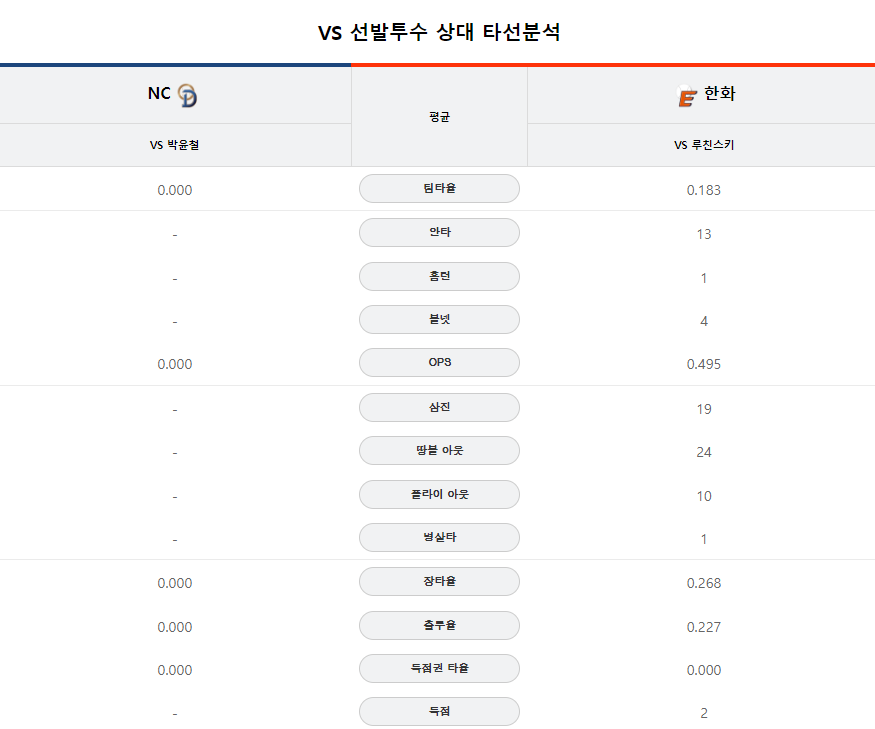Image resolution: width=875 pixels, height=729 pixels.
Task: Click the 병살타 stat button
Action: click(439, 538)
